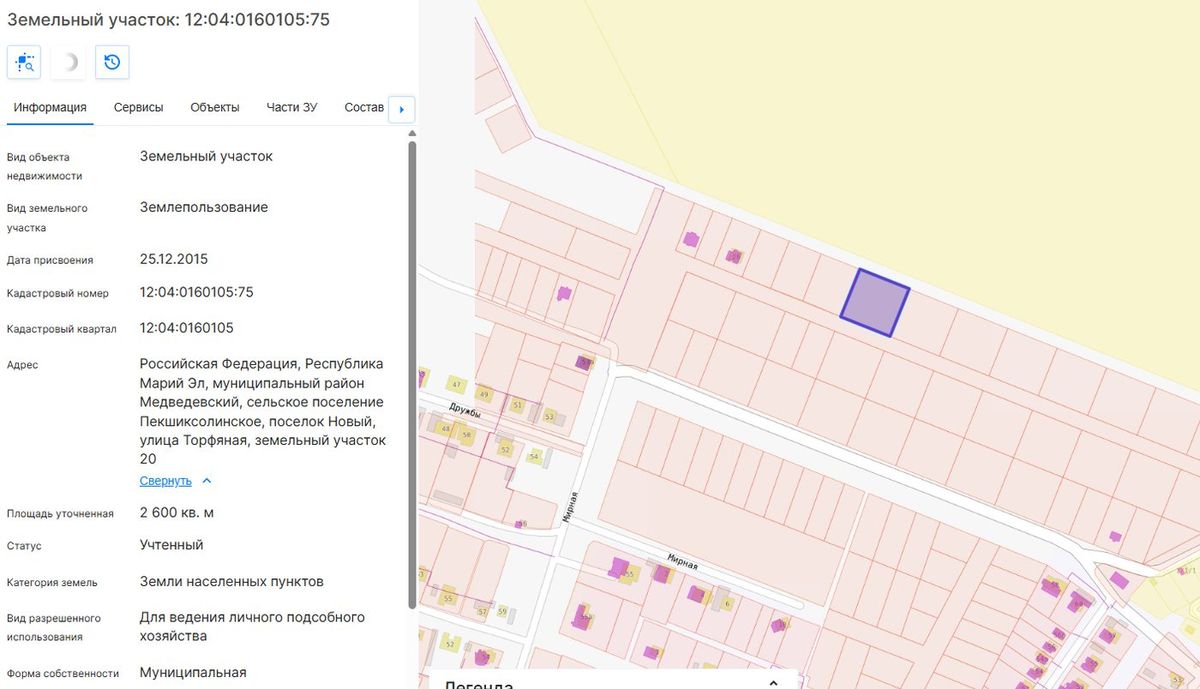Click the Легенда panel title
The width and height of the screenshot is (1200, 689).
coord(479,684)
